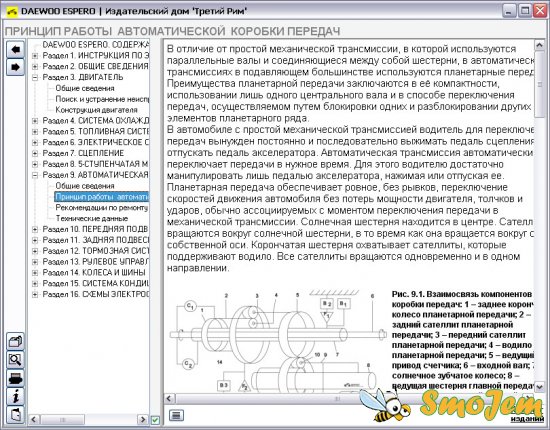This screenshot has height=430, width=550.
Task: Expand Раздел 14. КОЛЕСА И ШИНЫ node
Action: point(35,273)
